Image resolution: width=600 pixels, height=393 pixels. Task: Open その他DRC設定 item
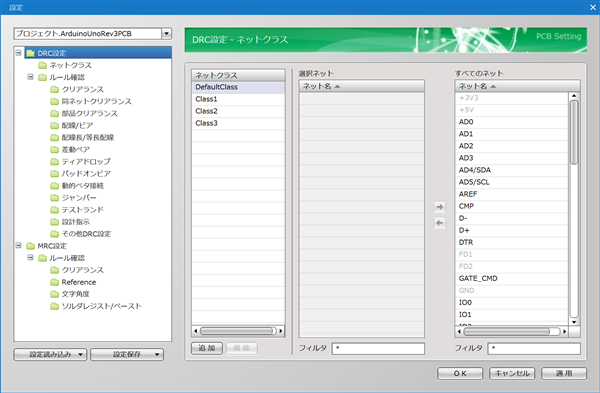pos(86,234)
